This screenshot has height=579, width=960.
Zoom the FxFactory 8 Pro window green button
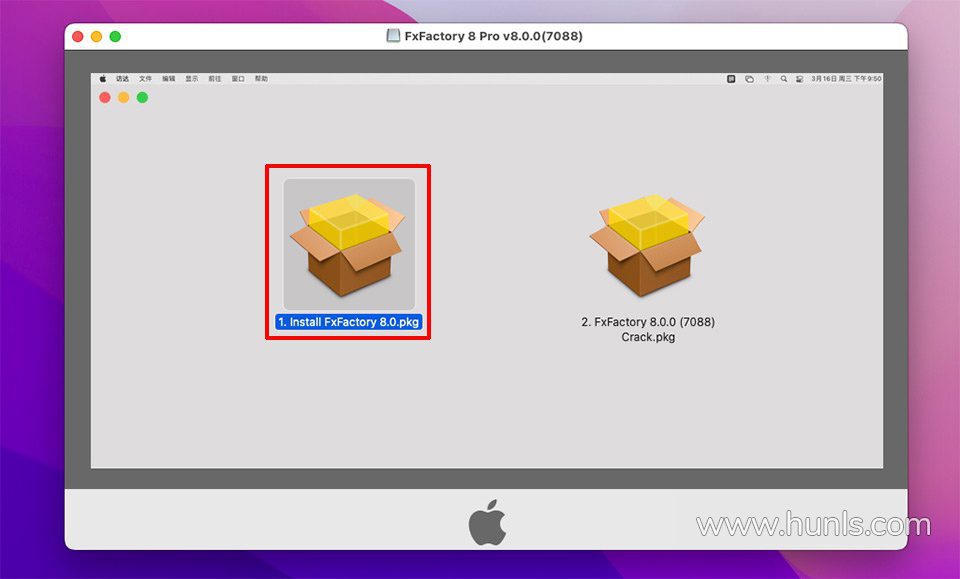tap(115, 36)
